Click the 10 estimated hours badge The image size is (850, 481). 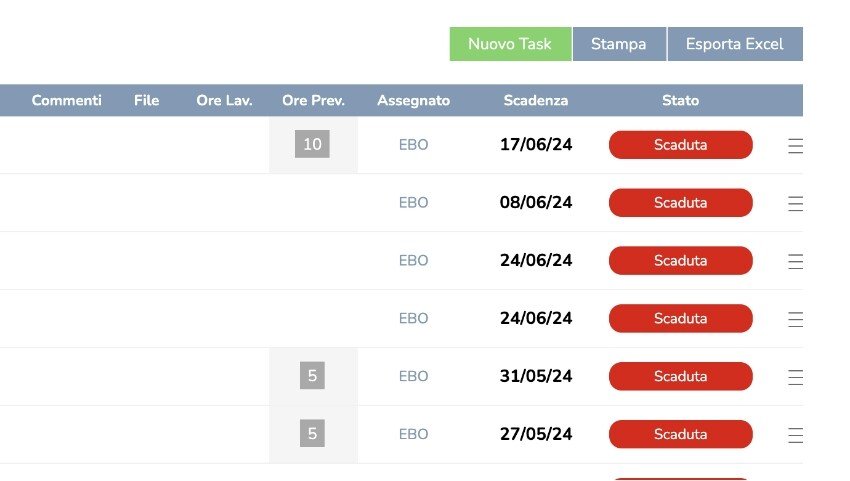[x=312, y=145]
